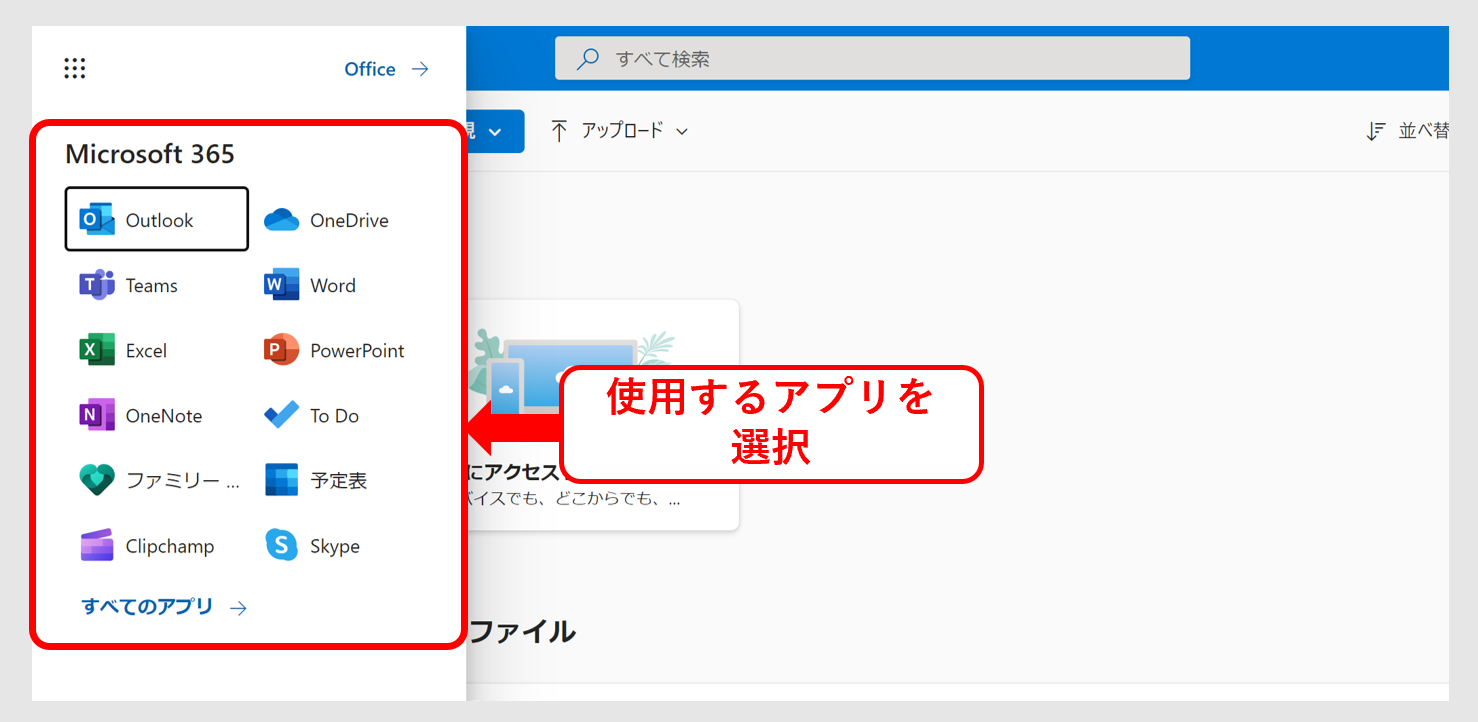
Task: Open the PowerPoint app
Action: (334, 350)
